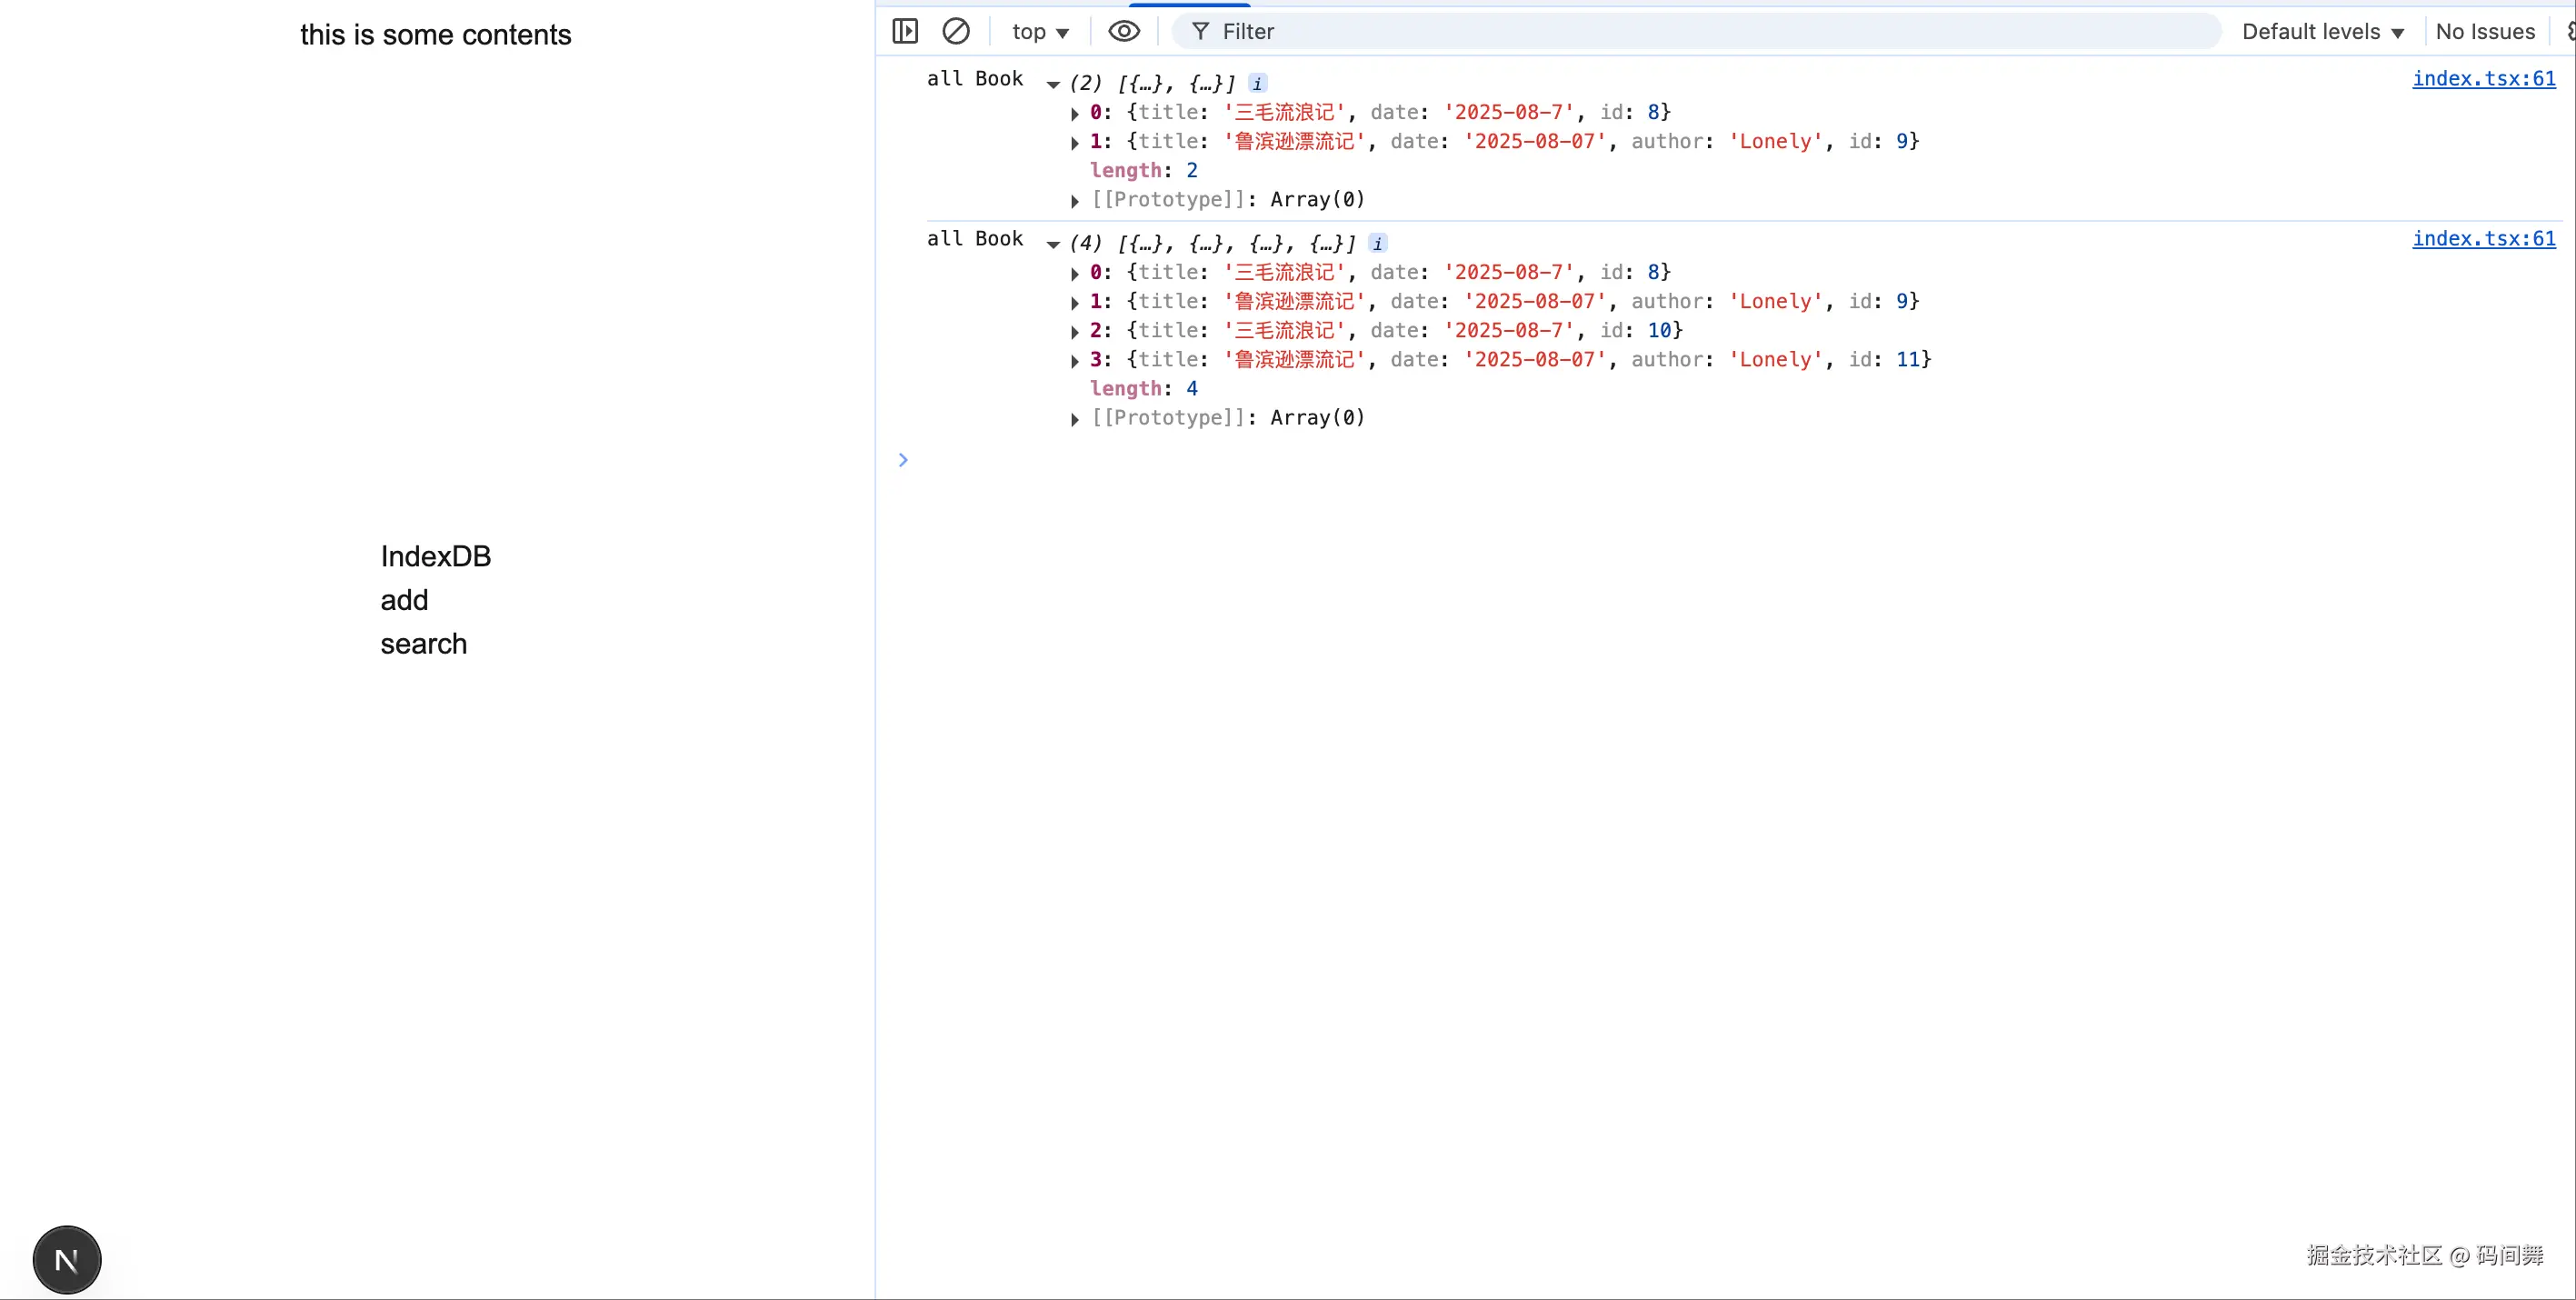The image size is (2576, 1300).
Task: Collapse the second all Book array (4)
Action: click(1053, 244)
